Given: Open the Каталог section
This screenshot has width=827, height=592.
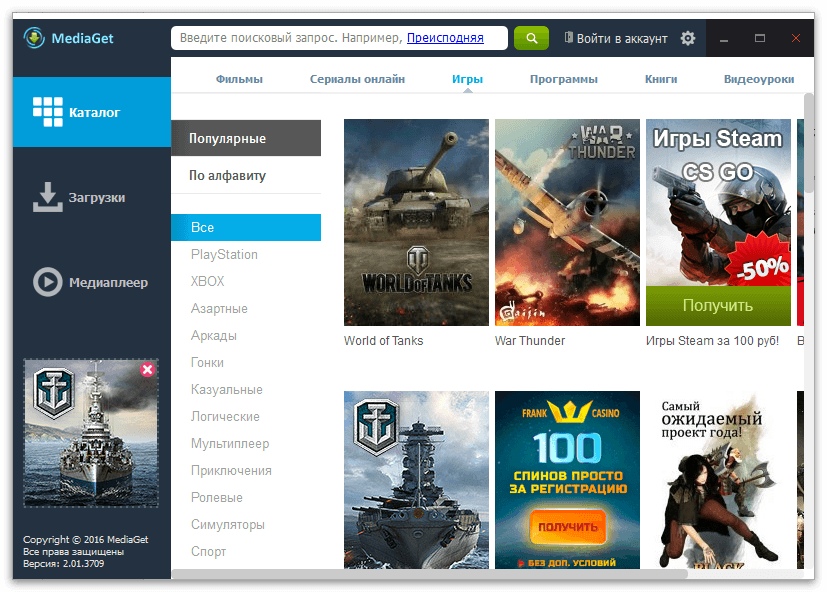Looking at the screenshot, I should [92, 112].
